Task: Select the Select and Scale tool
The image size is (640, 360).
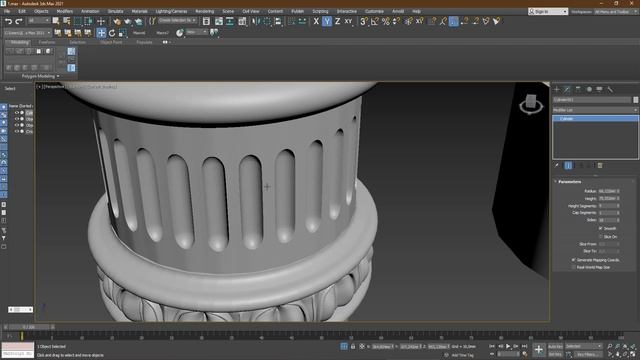Action: (122, 33)
